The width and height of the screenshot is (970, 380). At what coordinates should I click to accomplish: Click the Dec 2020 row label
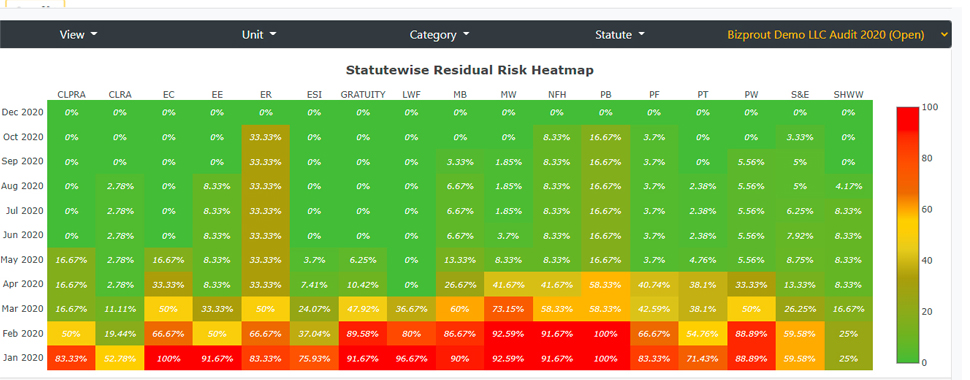click(23, 112)
